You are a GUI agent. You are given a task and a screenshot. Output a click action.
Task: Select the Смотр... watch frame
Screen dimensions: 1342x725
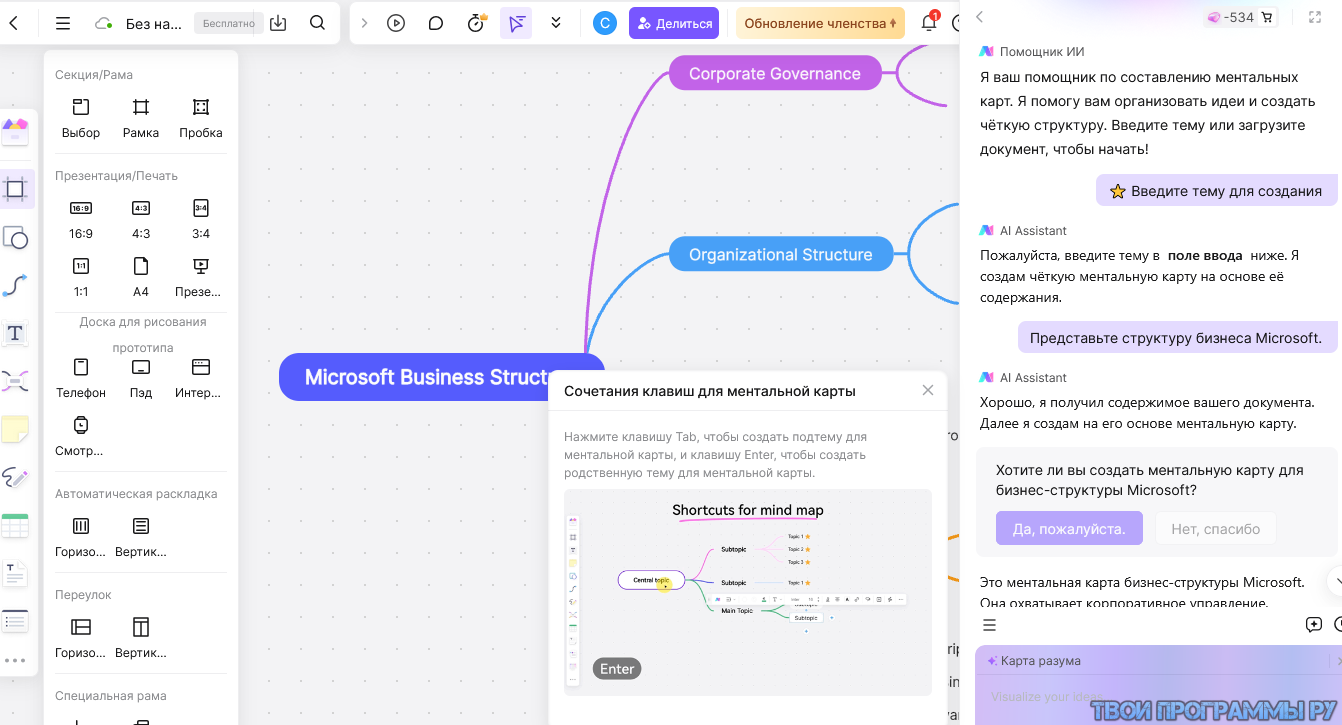tap(80, 436)
